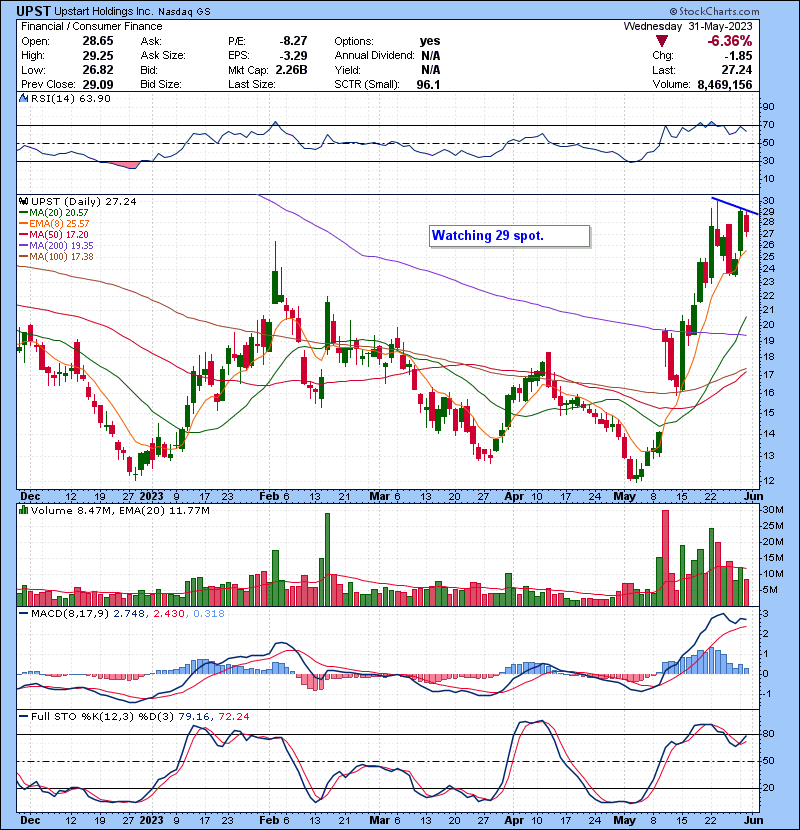800x830 pixels.
Task: Select the Low price 26.82
Action: (x=97, y=70)
